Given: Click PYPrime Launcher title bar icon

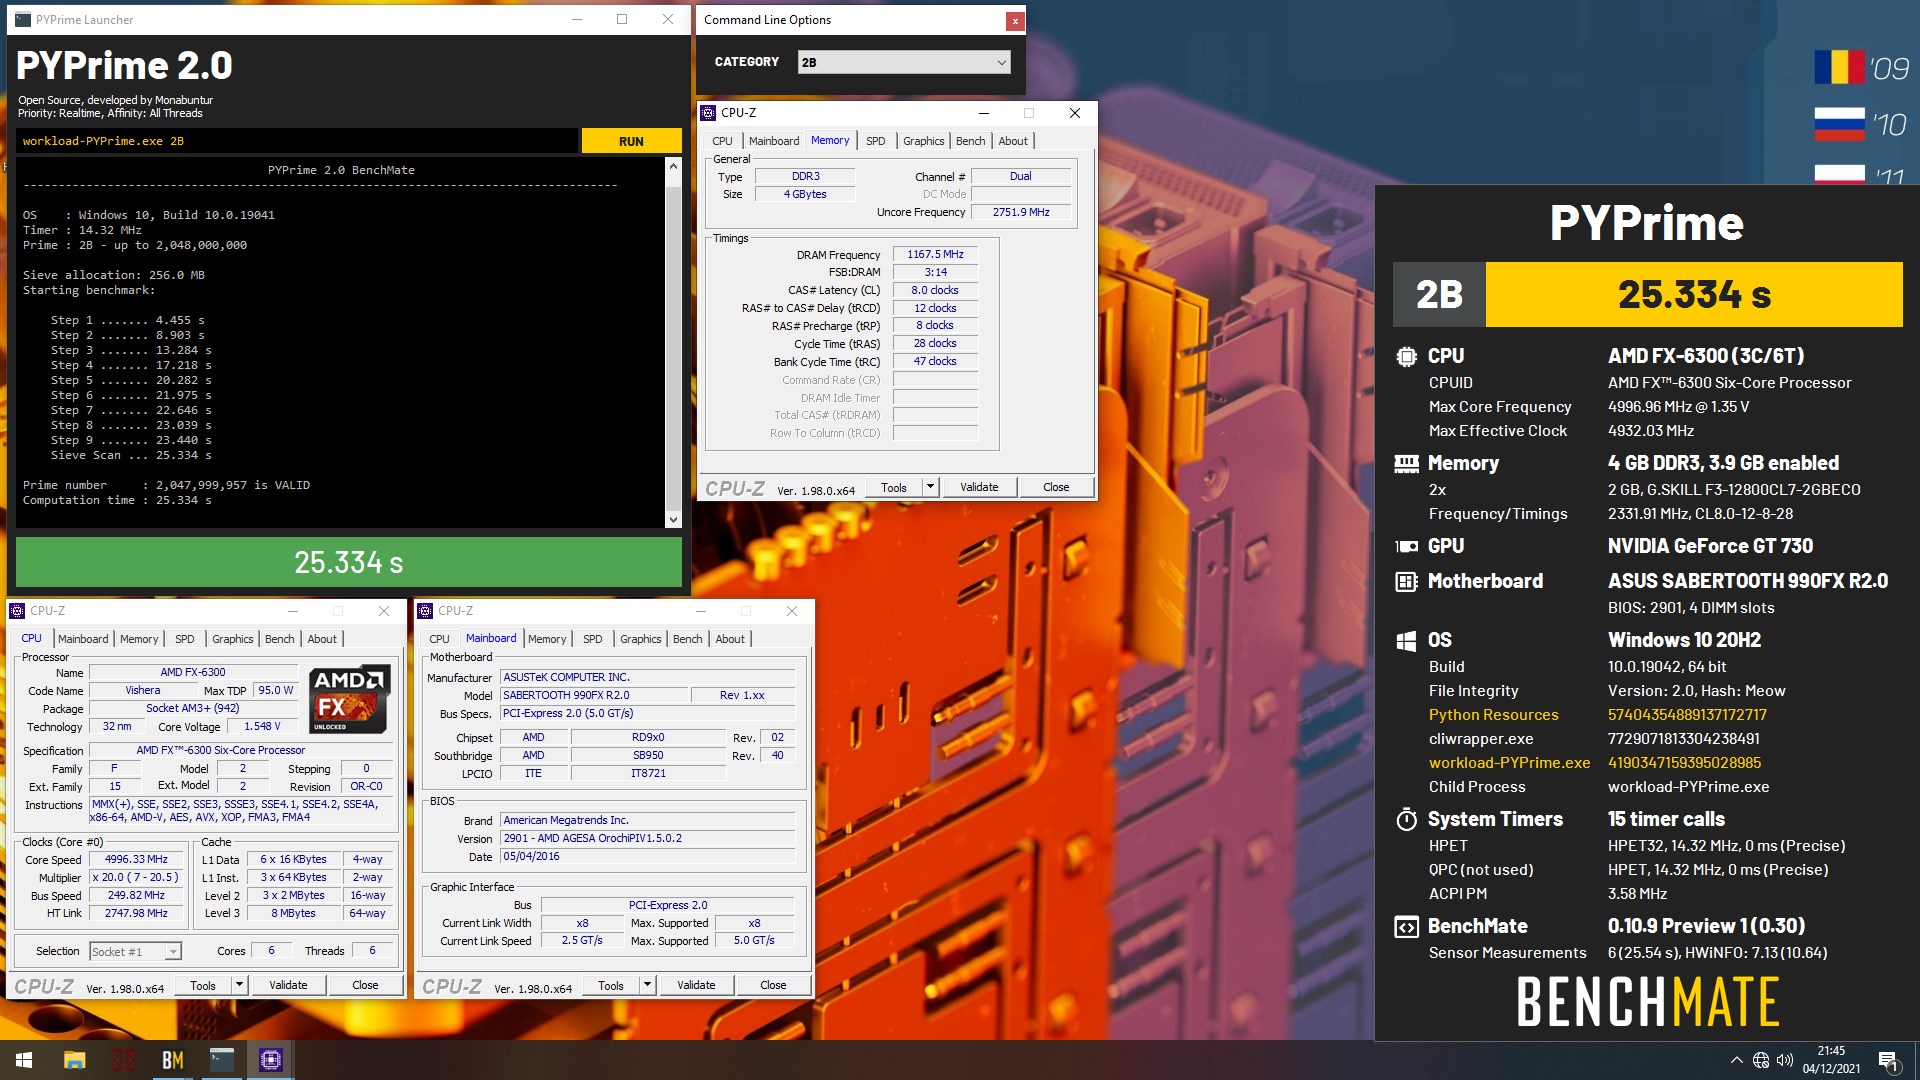Looking at the screenshot, I should pos(22,19).
